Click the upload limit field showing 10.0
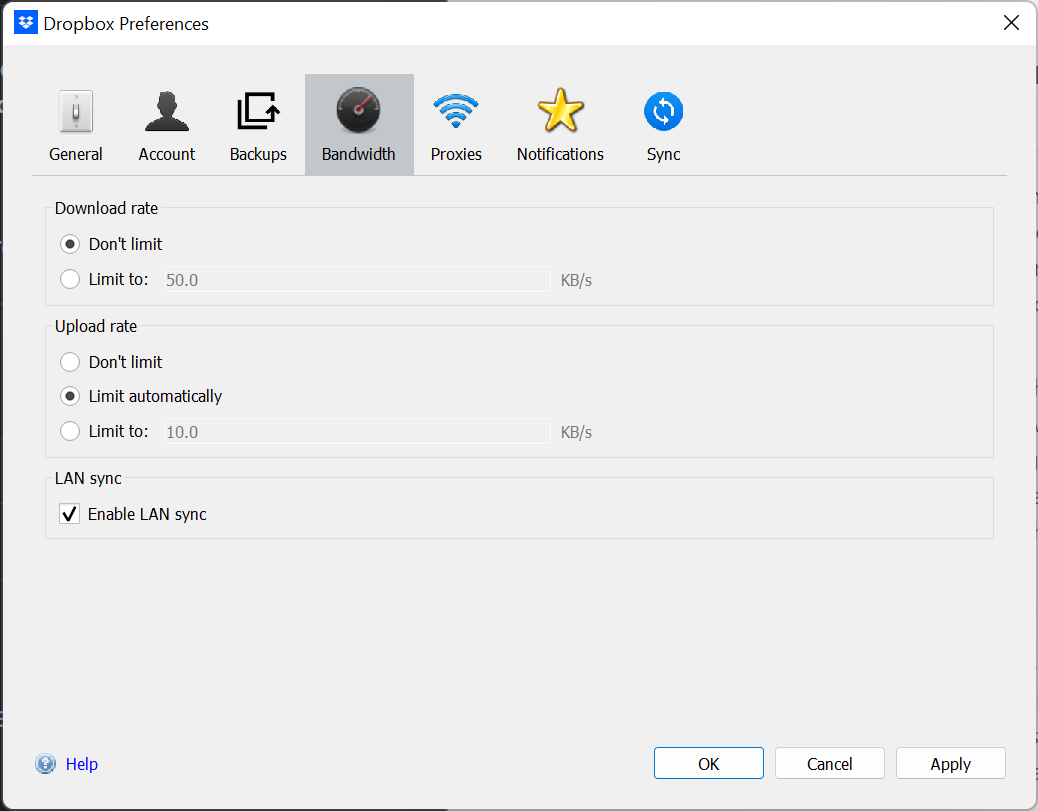 tap(357, 432)
